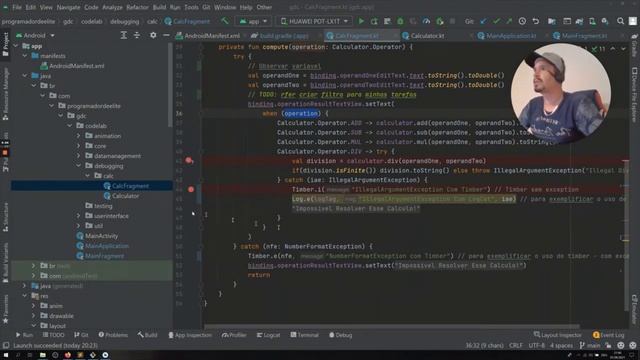640x360 pixels.
Task: Open the Logcat tool window
Action: pos(268,335)
